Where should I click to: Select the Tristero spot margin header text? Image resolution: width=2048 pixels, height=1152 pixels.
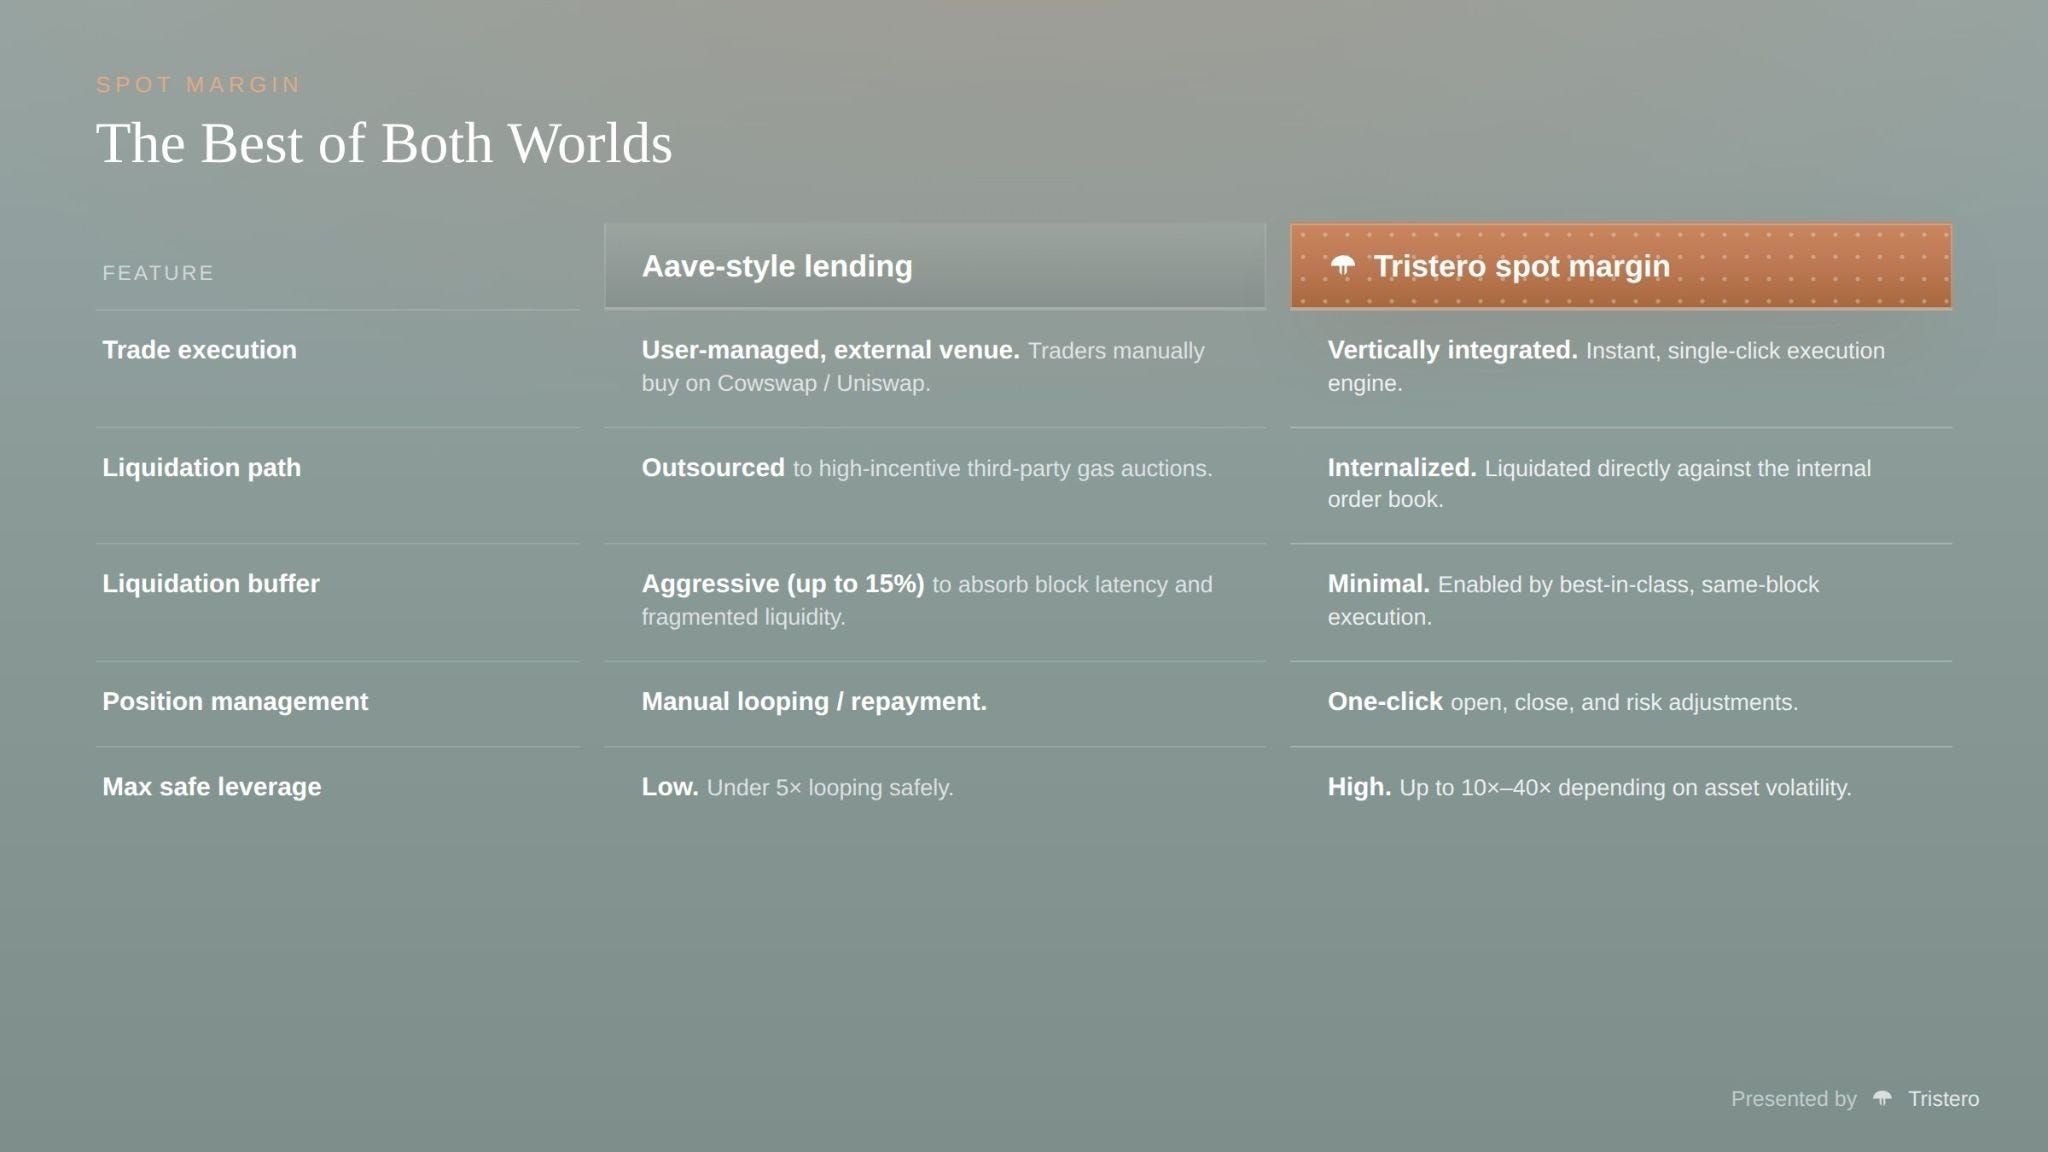point(1521,266)
